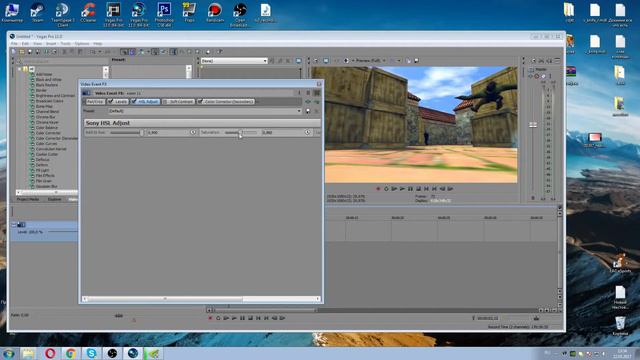Select Color Balance effect
Screen dimensions: 640x360
(47, 128)
